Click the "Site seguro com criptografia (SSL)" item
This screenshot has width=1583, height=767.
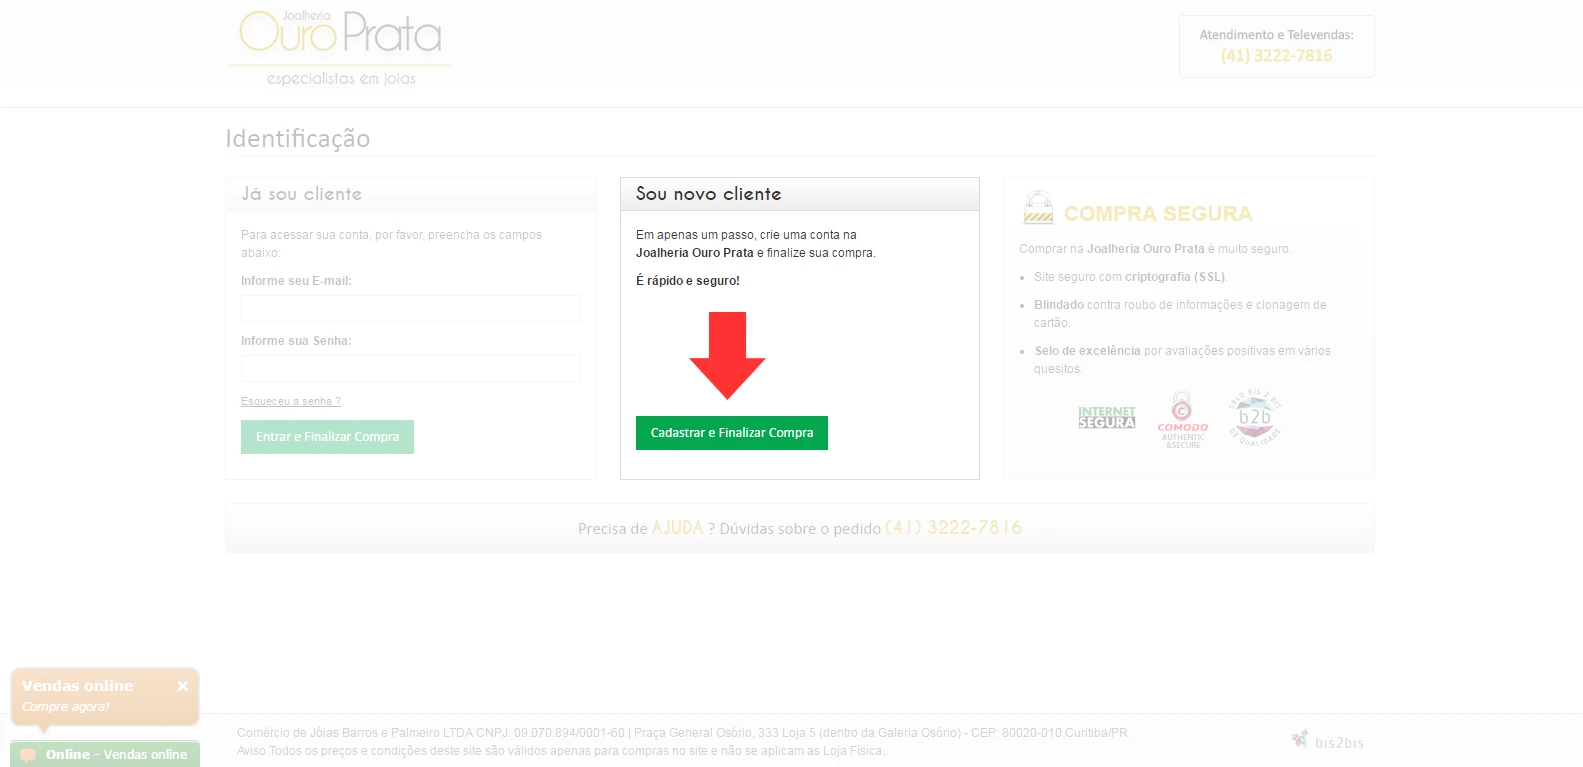1131,277
